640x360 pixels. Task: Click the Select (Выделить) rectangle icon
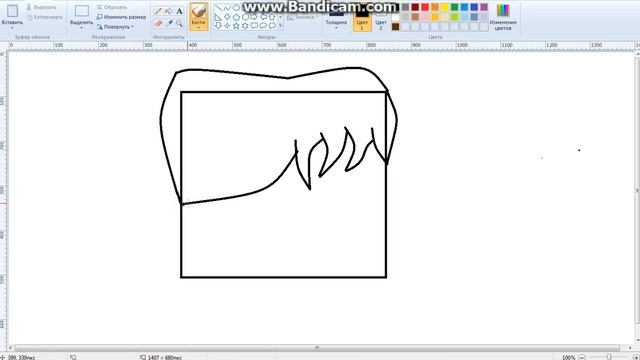click(82, 11)
